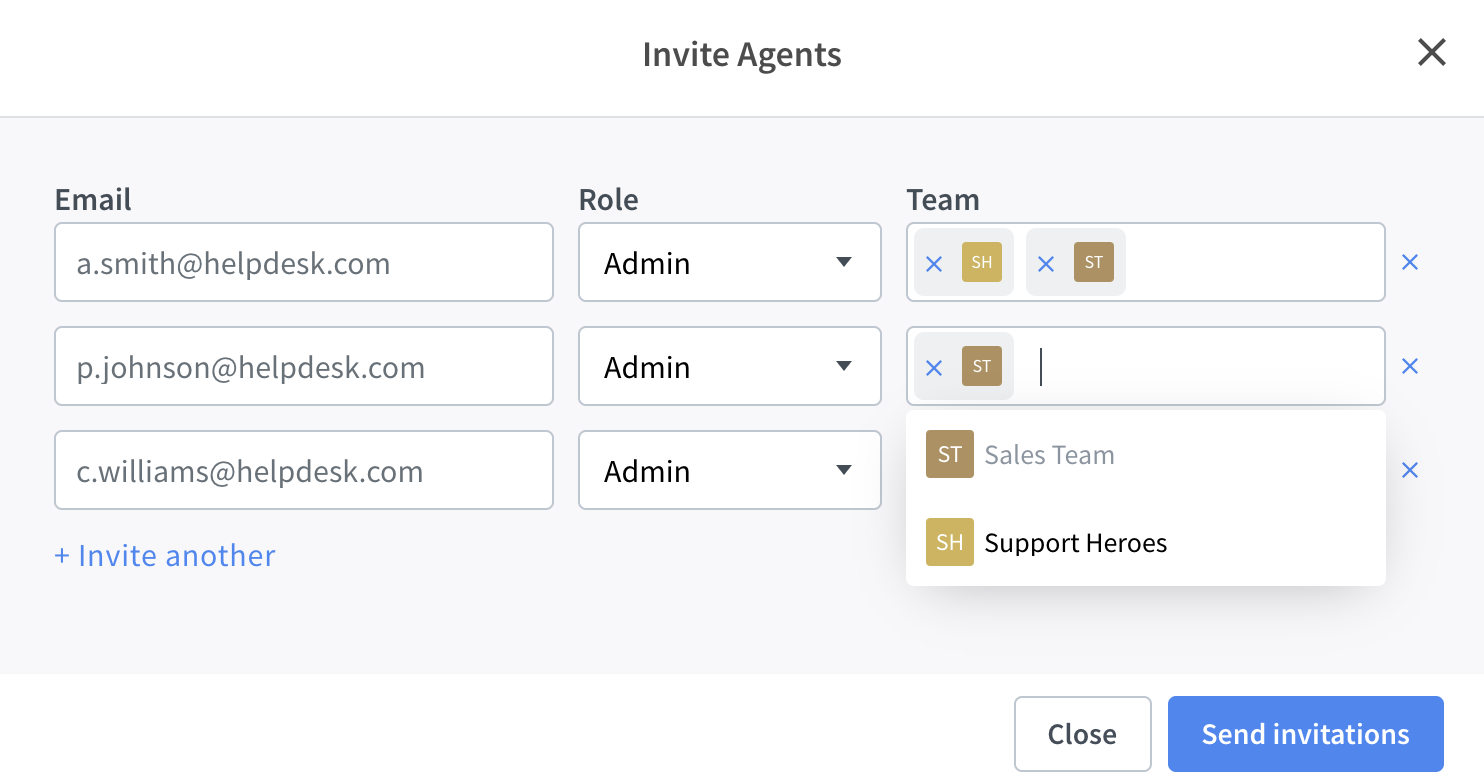Focus the c.williams@helpdesk.com email field
The height and width of the screenshot is (782, 1484).
(304, 470)
